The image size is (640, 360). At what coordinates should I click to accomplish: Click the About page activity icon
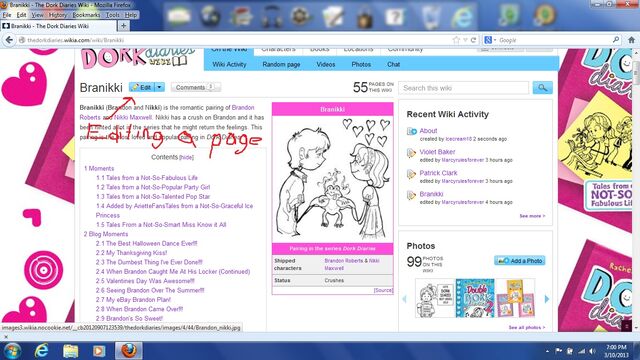click(411, 131)
